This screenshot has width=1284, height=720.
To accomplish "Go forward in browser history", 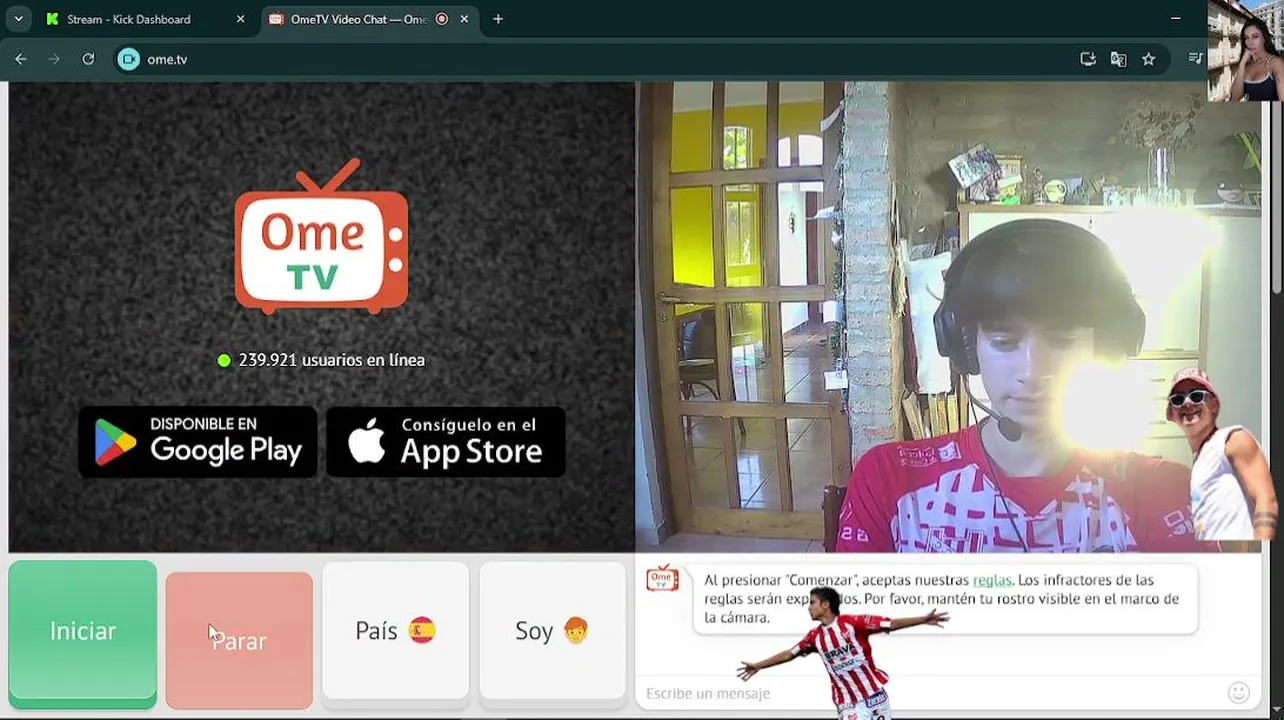I will coord(54,59).
